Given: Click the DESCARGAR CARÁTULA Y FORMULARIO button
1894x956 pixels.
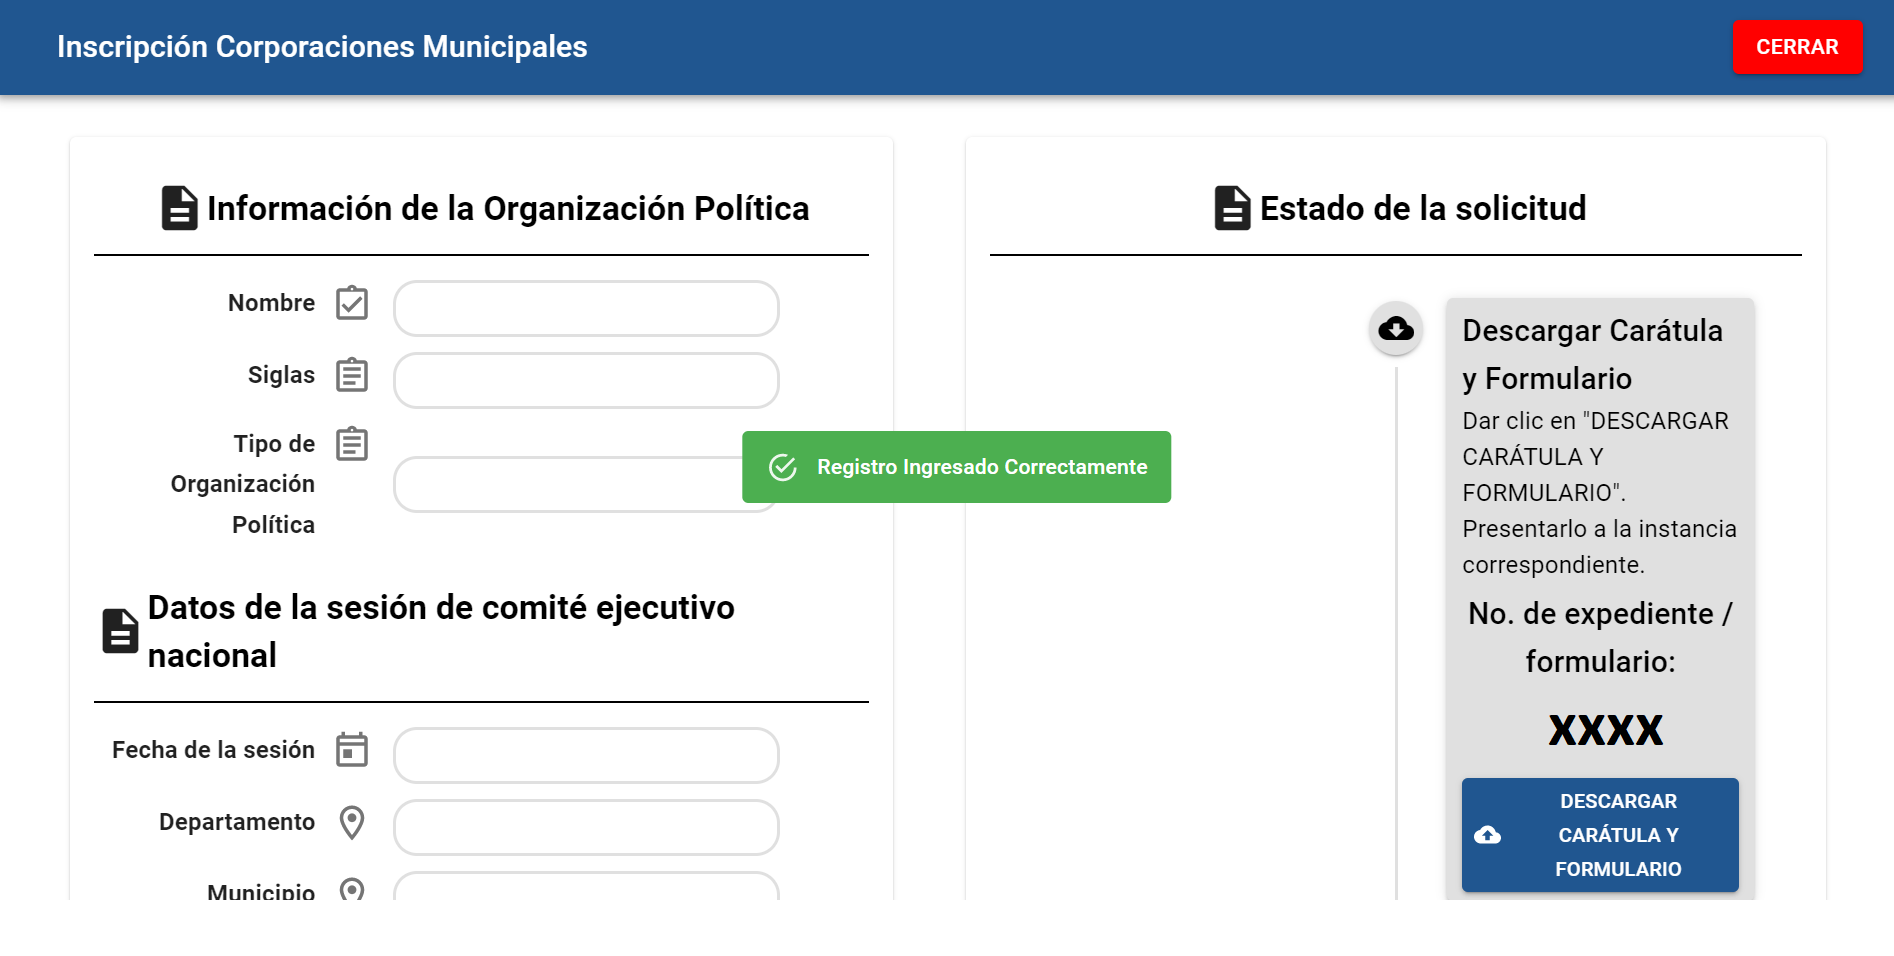Looking at the screenshot, I should 1599,835.
